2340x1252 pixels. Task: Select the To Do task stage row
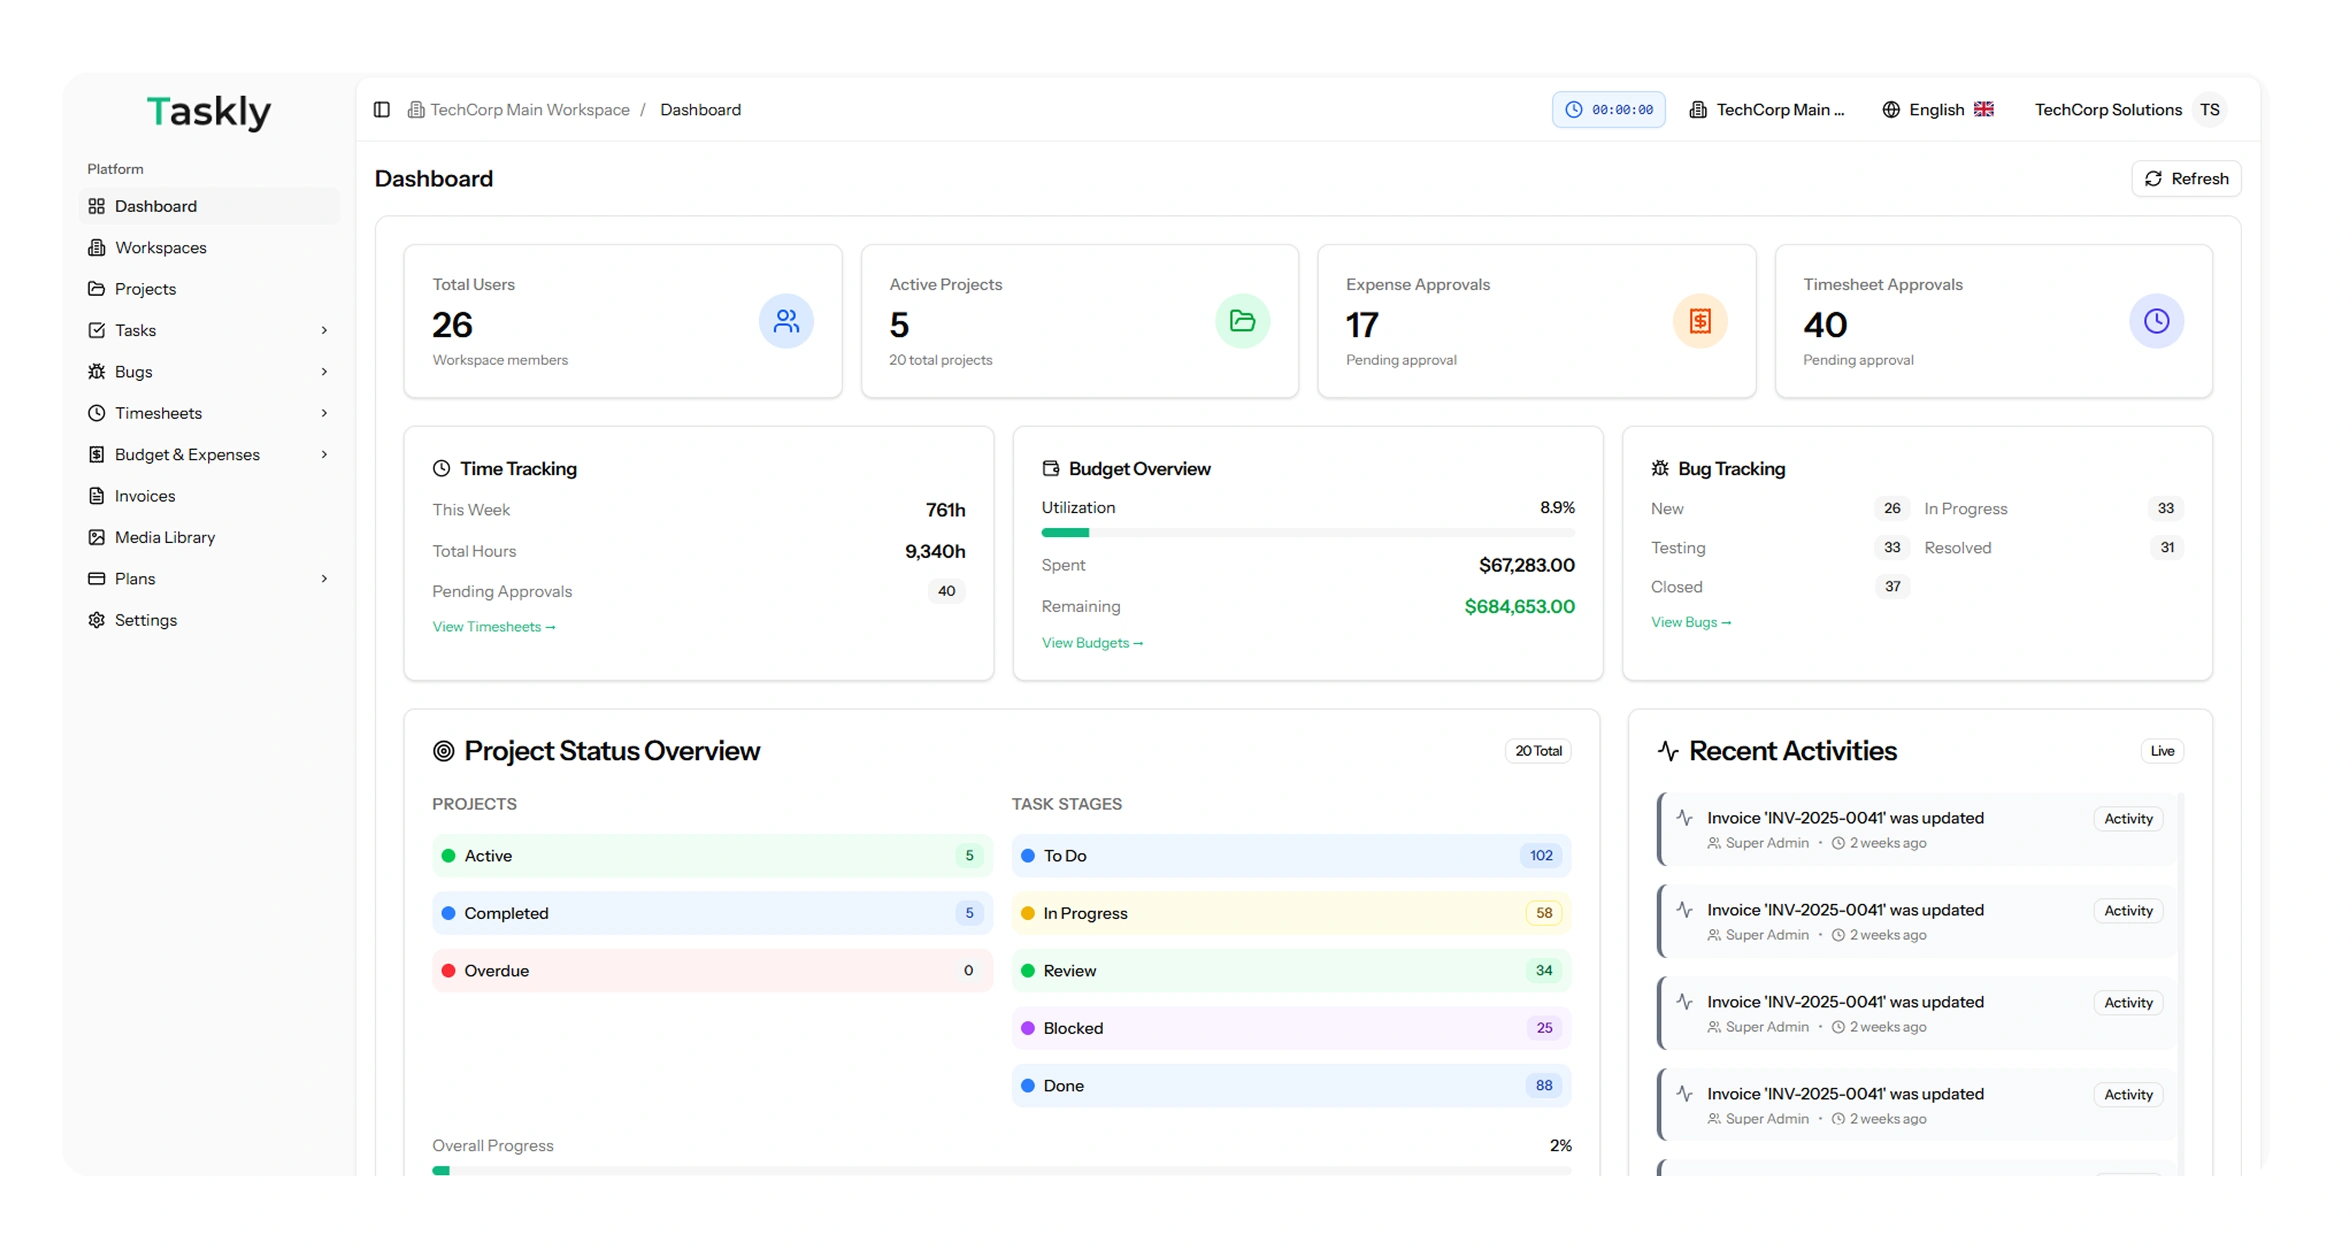1291,856
